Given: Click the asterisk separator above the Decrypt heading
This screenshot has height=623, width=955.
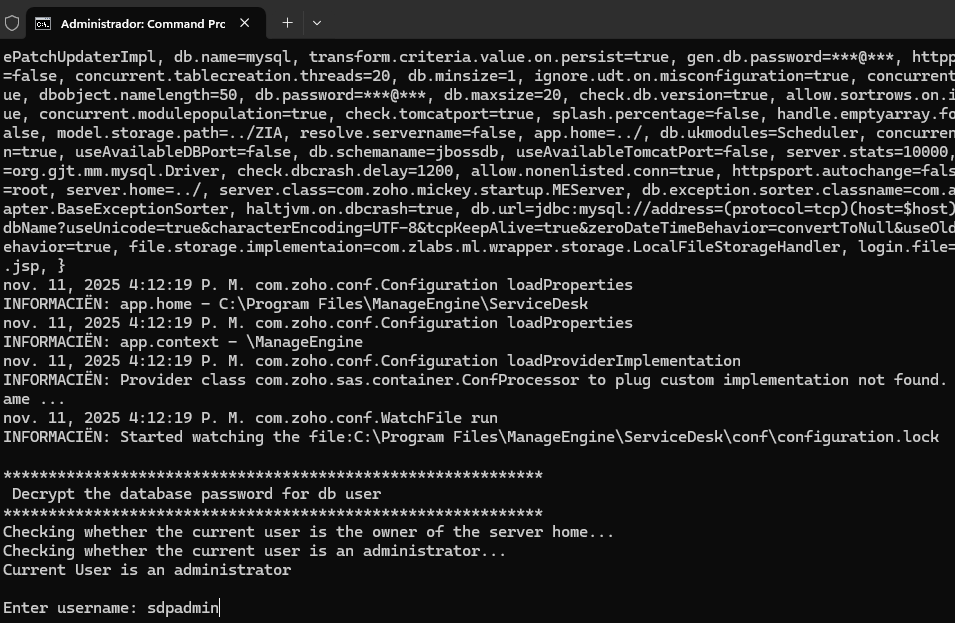Looking at the screenshot, I should tap(273, 475).
